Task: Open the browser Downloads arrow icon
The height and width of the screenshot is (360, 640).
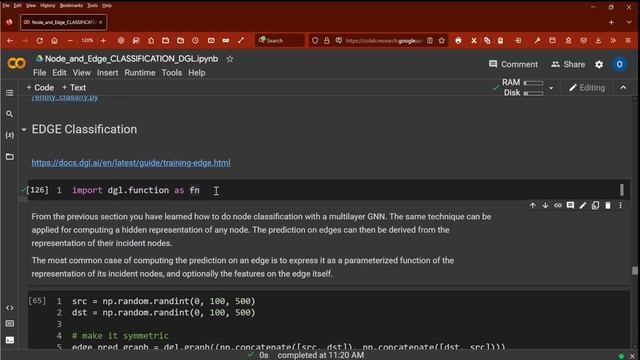Action: click(x=598, y=40)
